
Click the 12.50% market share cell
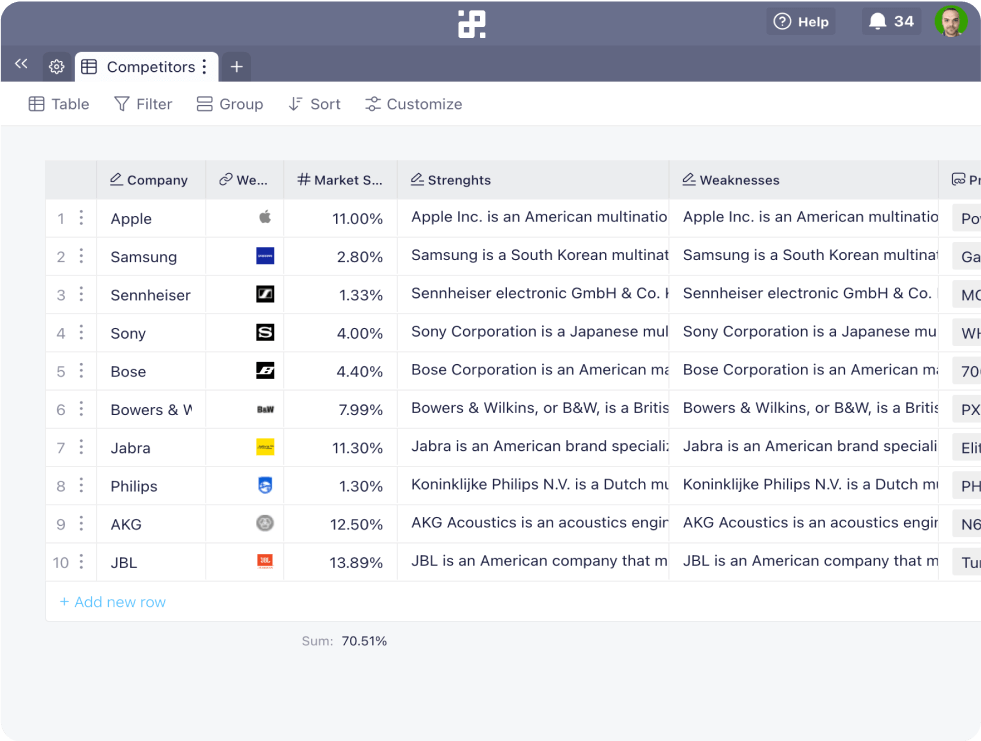[340, 524]
